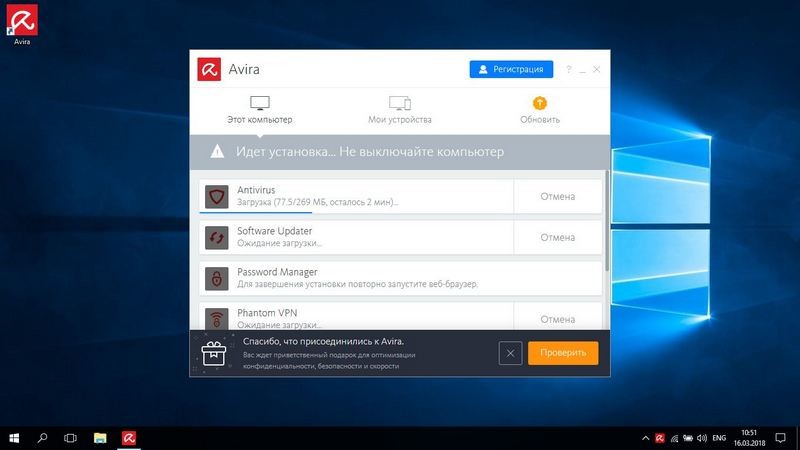Open Task View on the taskbar
This screenshot has width=800, height=450.
click(70, 438)
